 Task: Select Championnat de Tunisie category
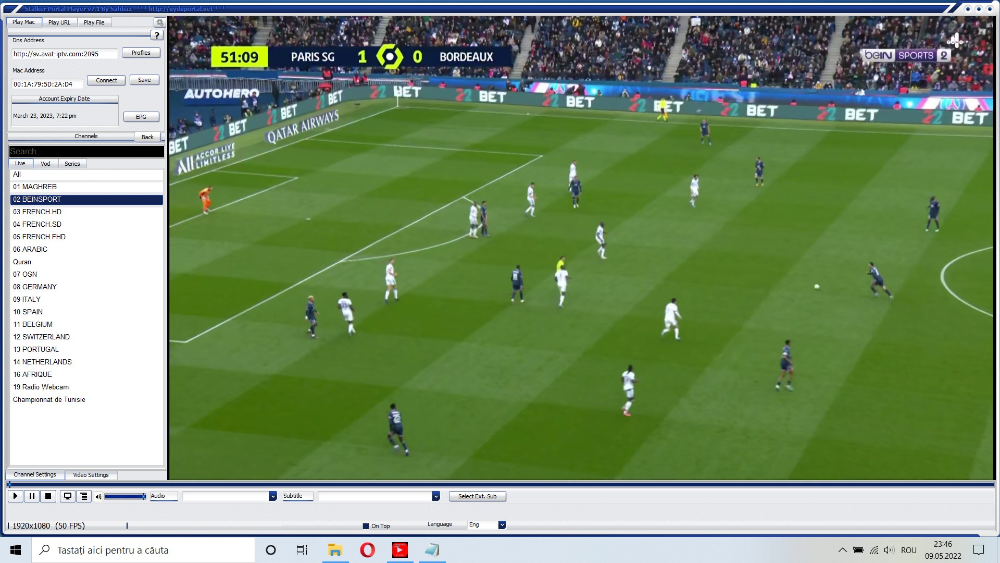click(86, 400)
